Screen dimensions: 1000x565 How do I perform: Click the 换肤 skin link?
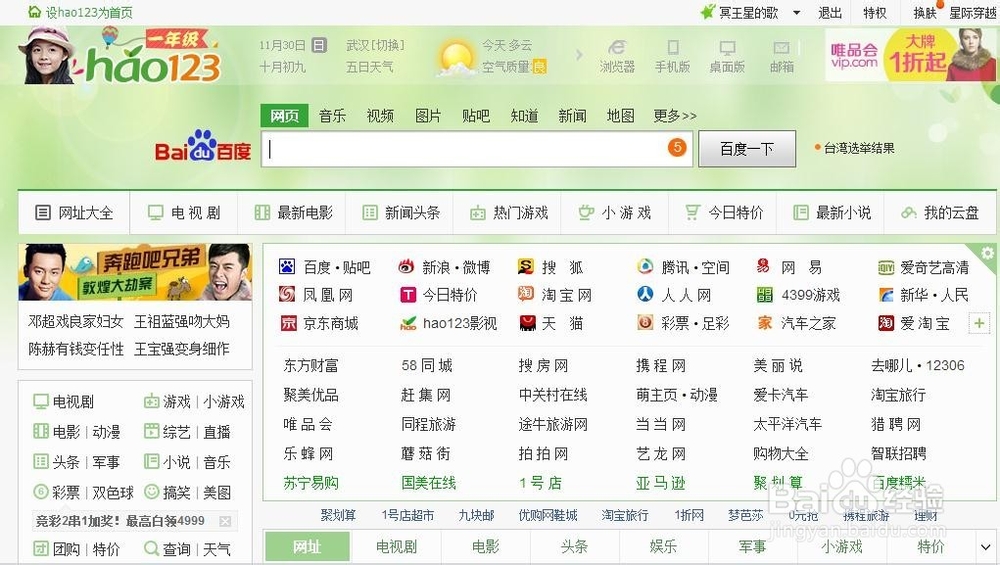click(925, 13)
